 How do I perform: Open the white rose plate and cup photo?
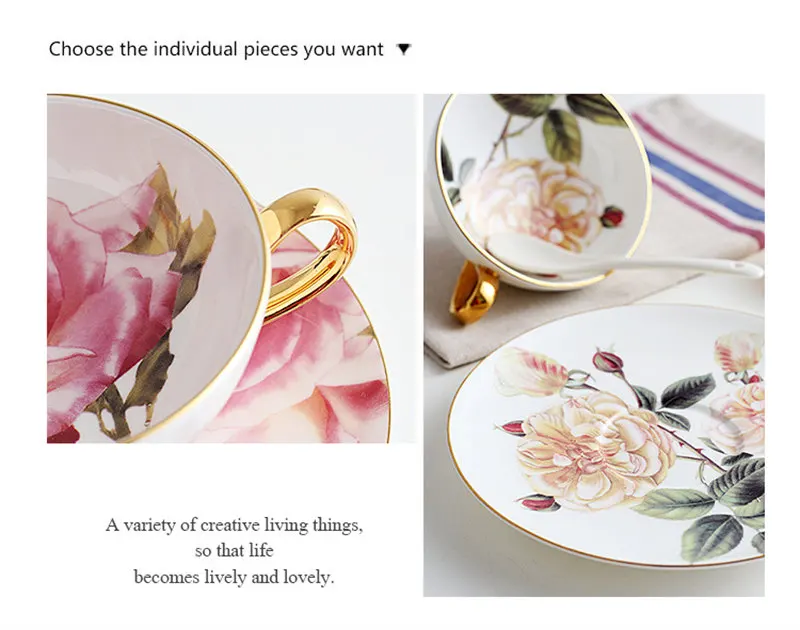[593, 345]
